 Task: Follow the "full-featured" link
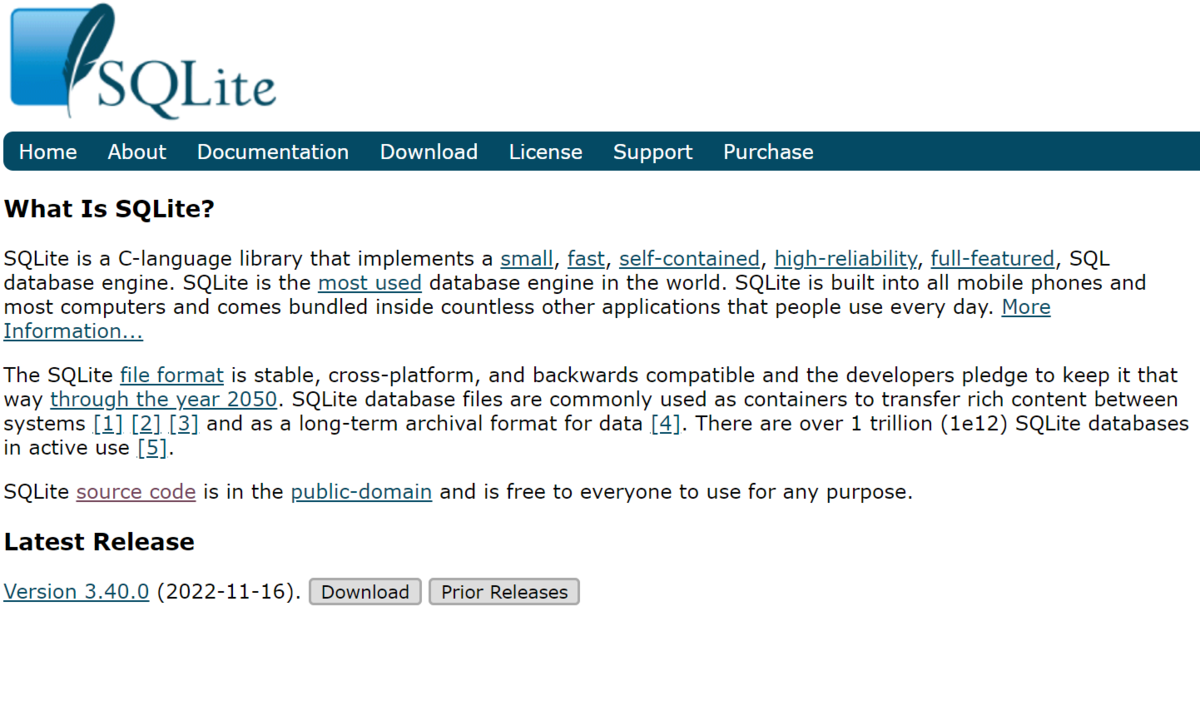click(992, 259)
